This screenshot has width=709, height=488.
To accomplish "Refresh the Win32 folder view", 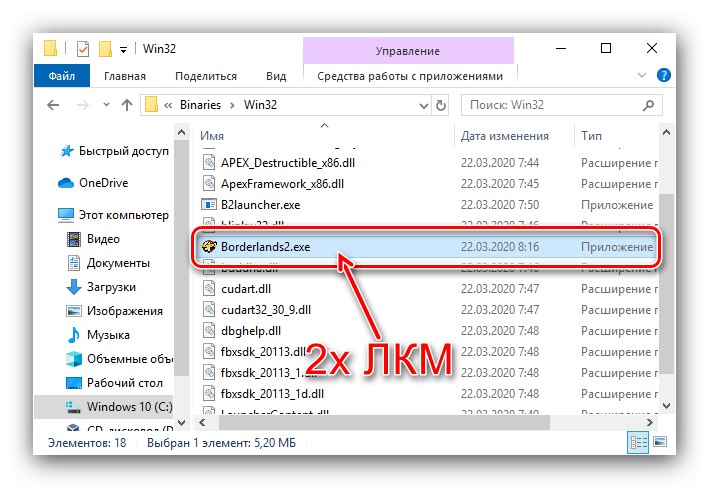I will 441,105.
